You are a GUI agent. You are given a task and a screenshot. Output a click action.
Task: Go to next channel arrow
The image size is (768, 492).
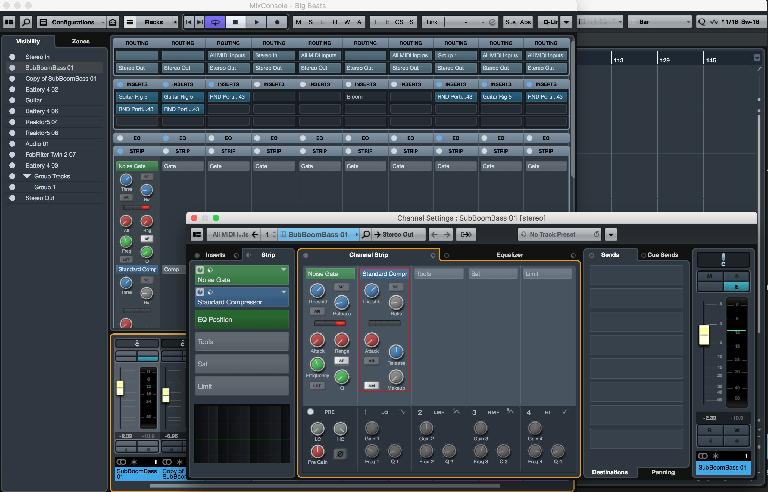(447, 235)
